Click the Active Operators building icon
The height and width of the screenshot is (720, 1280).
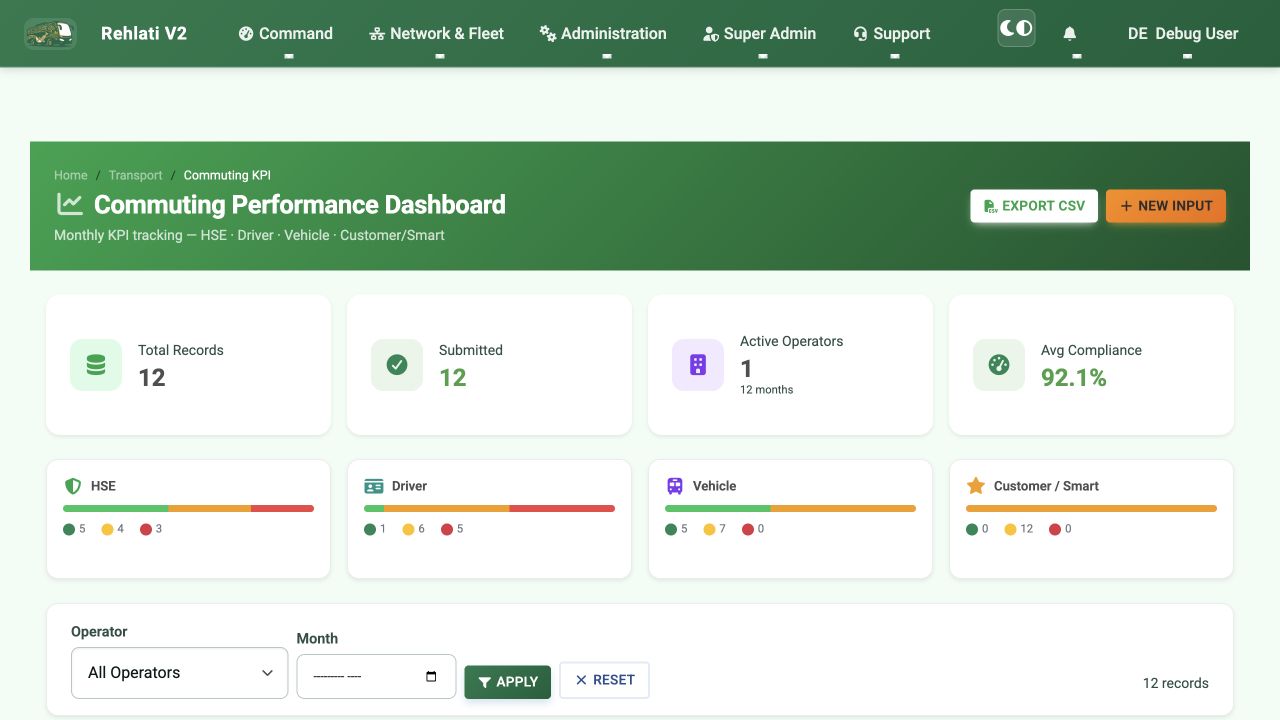[698, 365]
